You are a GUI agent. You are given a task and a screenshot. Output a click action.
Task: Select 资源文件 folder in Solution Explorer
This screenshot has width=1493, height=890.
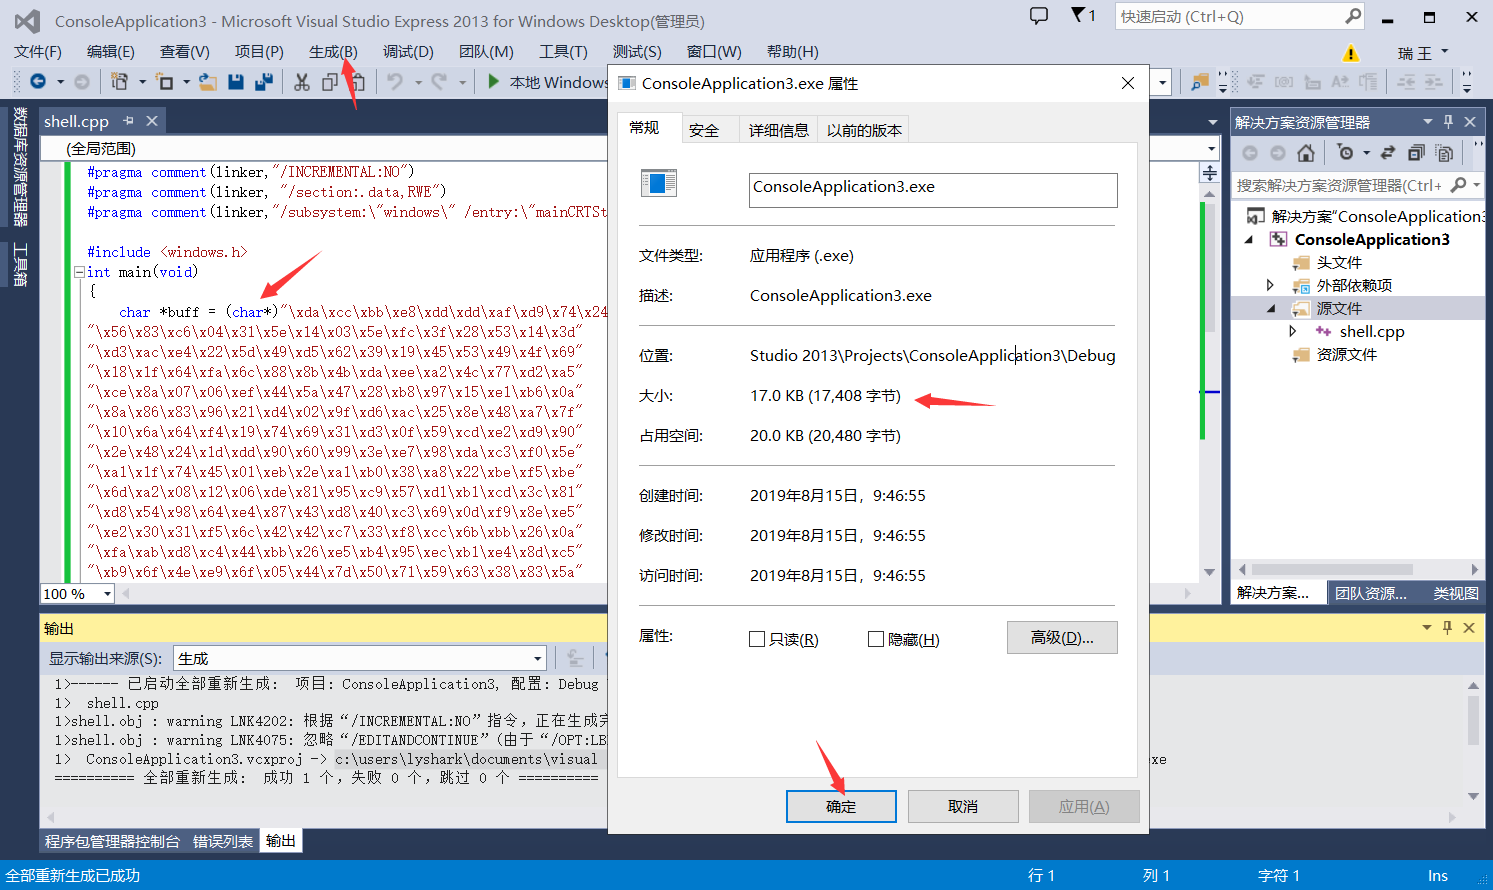pyautogui.click(x=1346, y=354)
